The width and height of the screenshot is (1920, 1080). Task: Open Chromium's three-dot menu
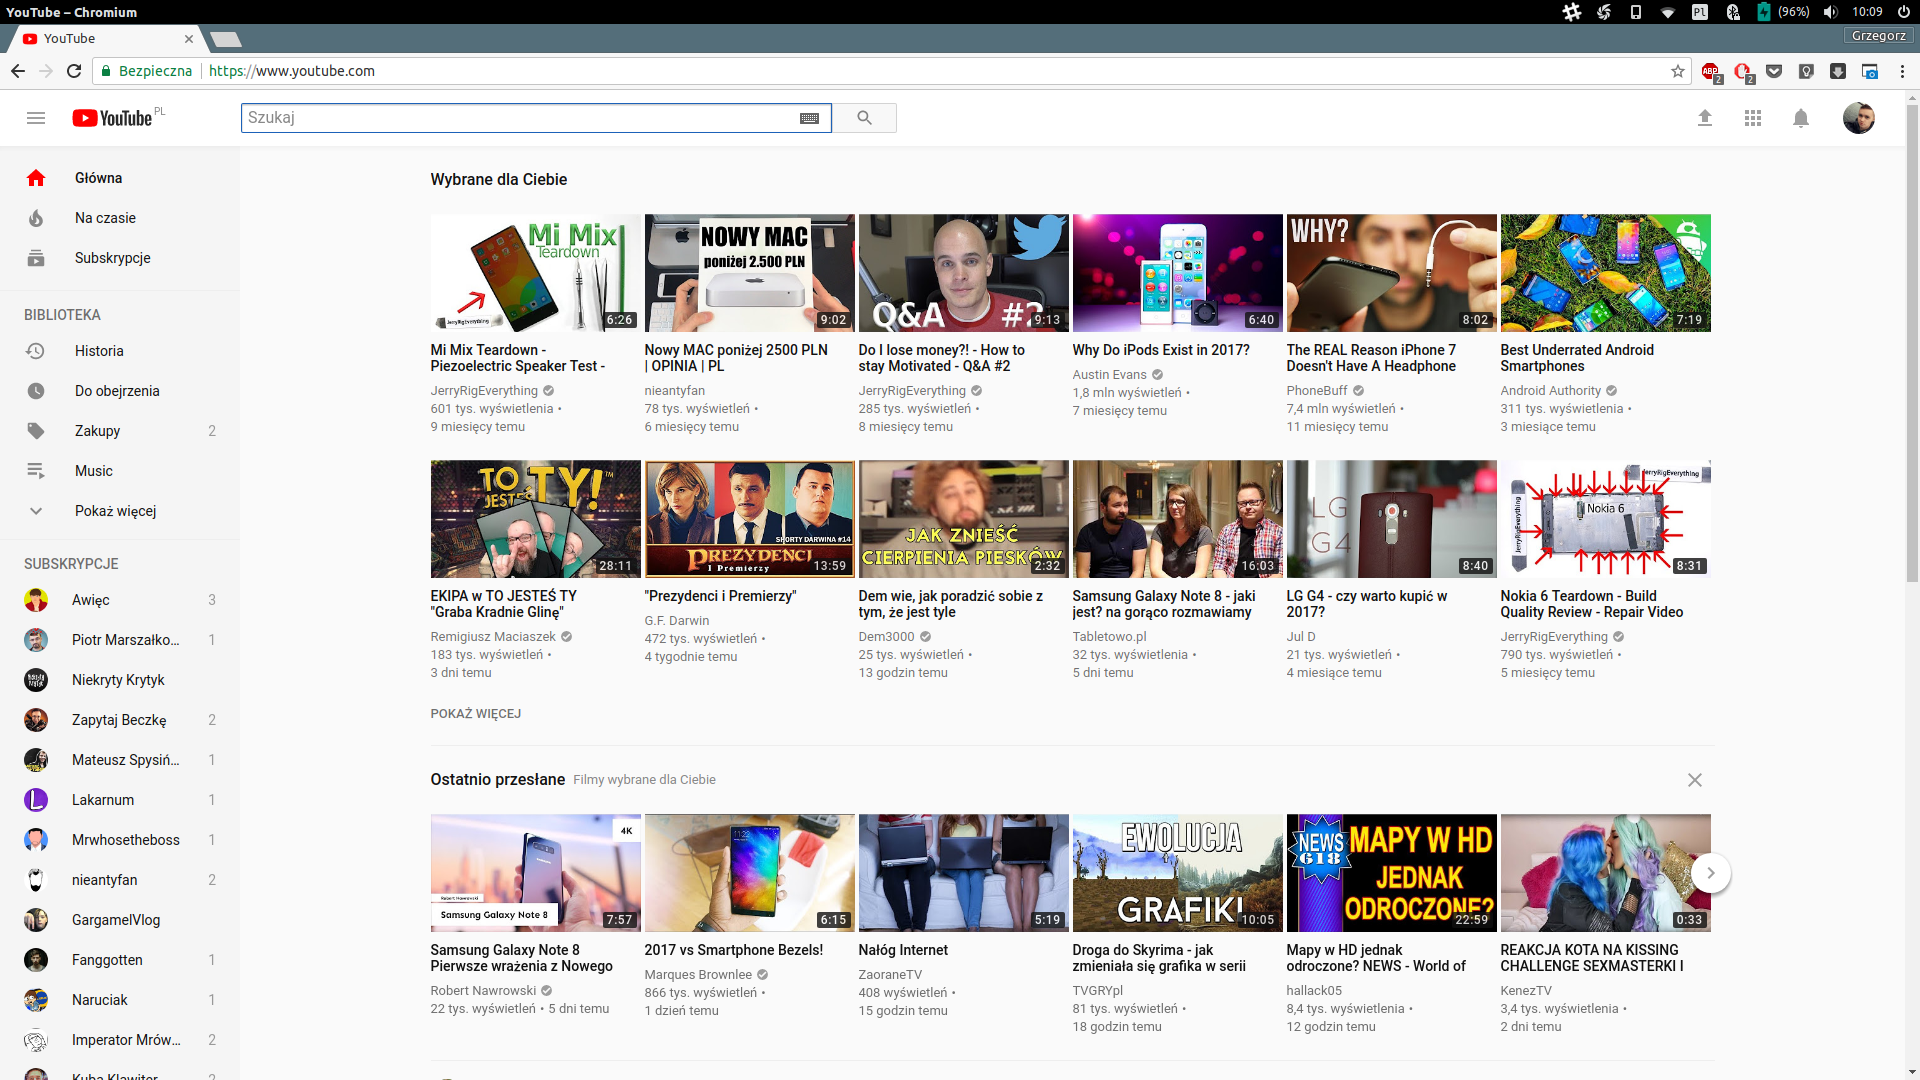1902,71
